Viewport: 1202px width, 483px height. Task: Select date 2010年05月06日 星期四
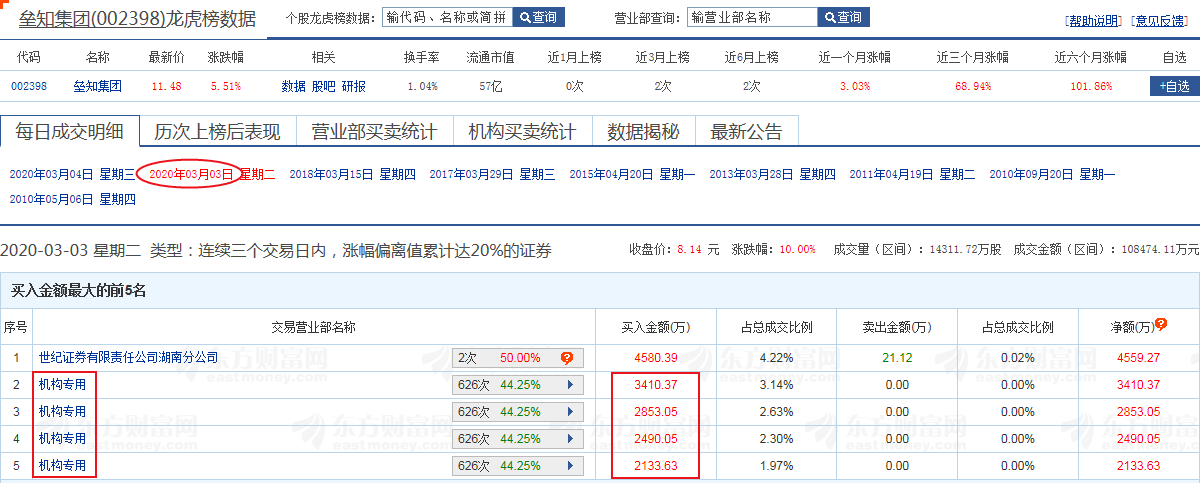tap(72, 199)
